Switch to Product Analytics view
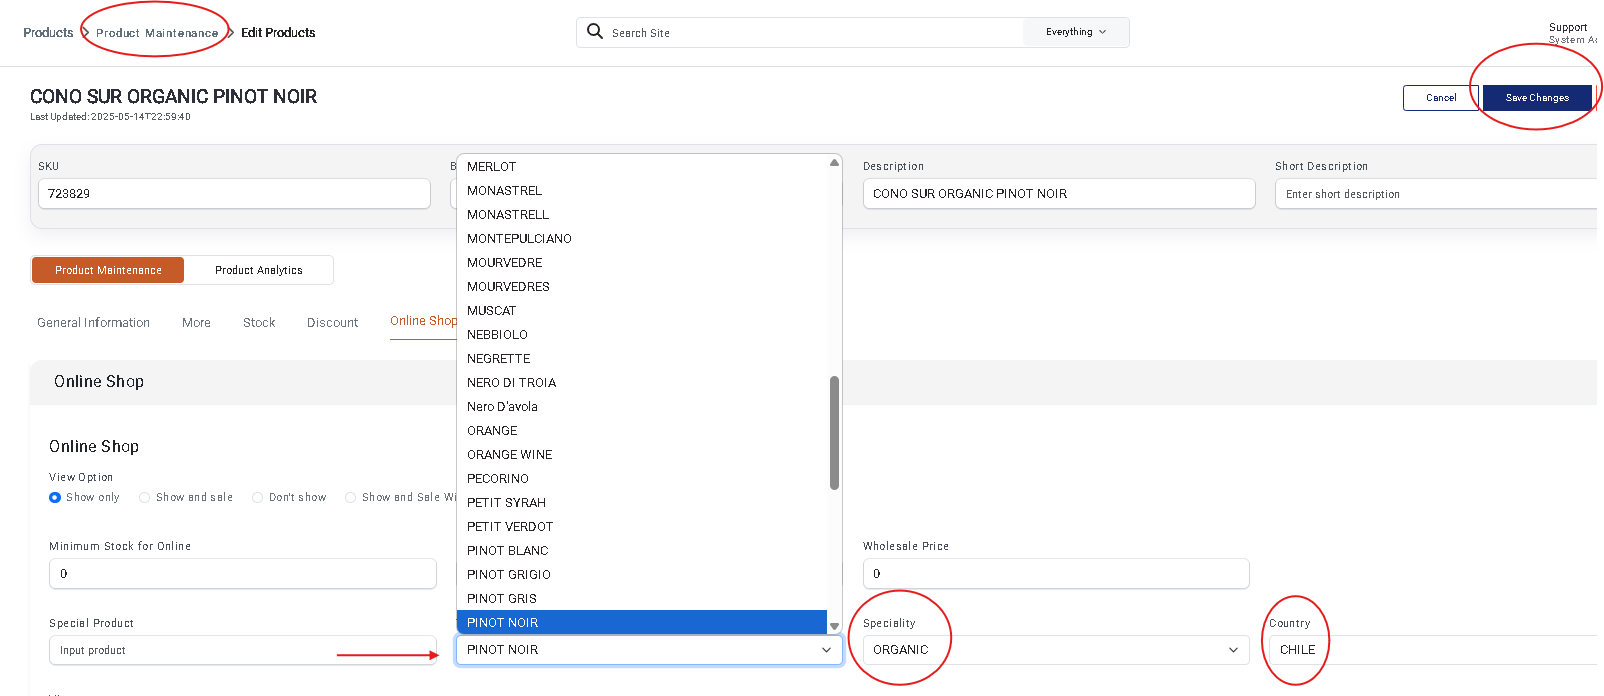The width and height of the screenshot is (1604, 696). point(259,270)
